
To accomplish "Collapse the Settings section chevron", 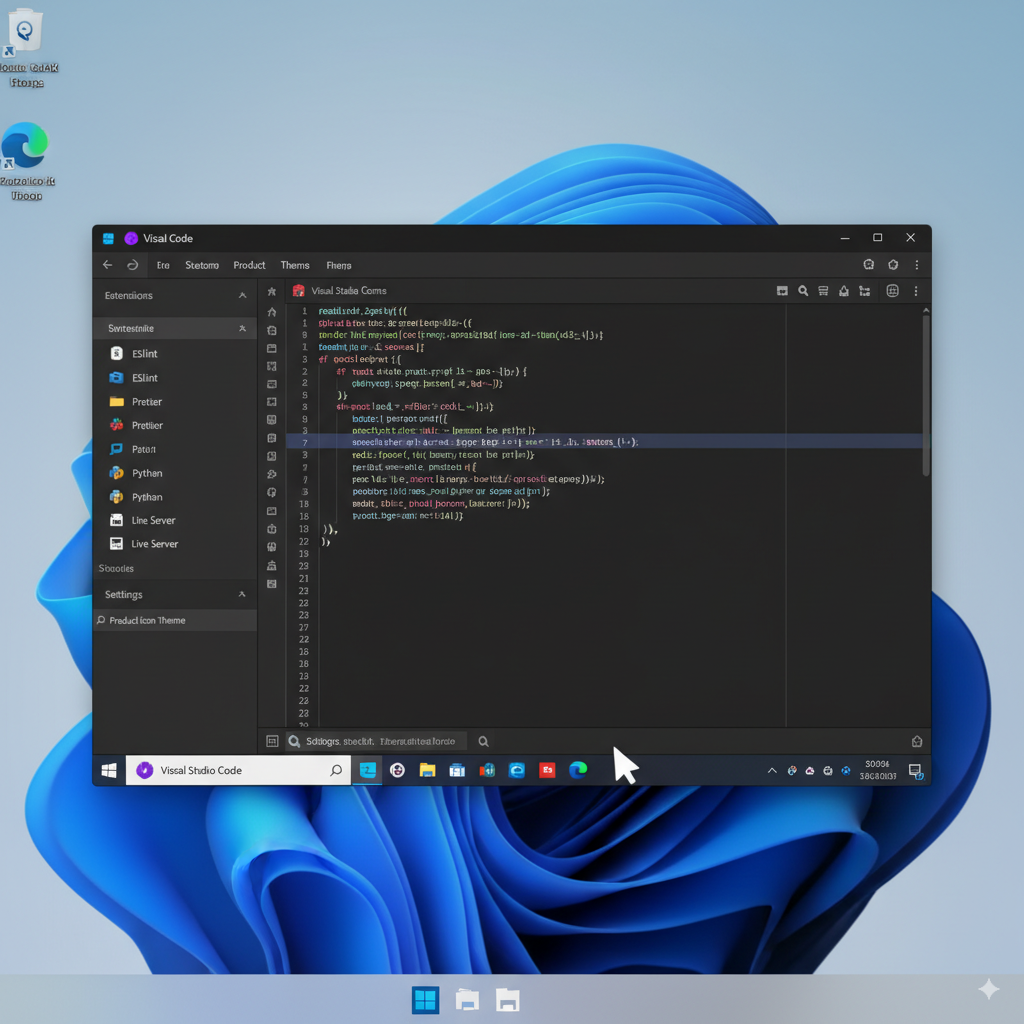I will pos(242,594).
